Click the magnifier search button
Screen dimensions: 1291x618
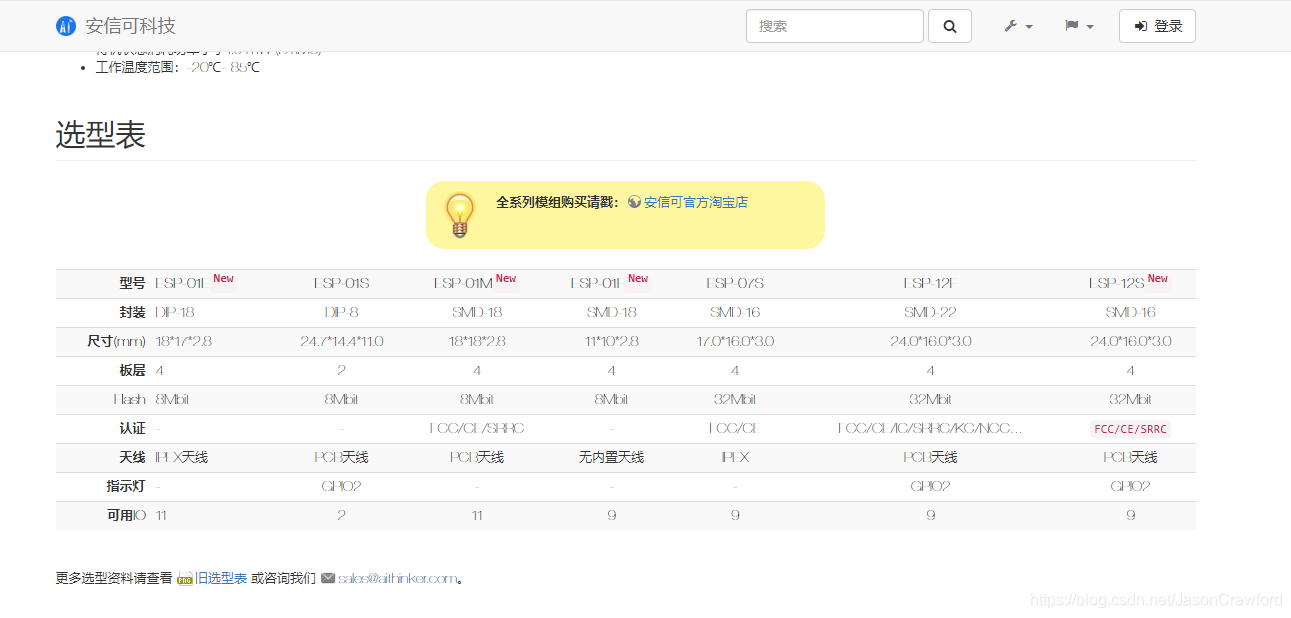pyautogui.click(x=950, y=26)
